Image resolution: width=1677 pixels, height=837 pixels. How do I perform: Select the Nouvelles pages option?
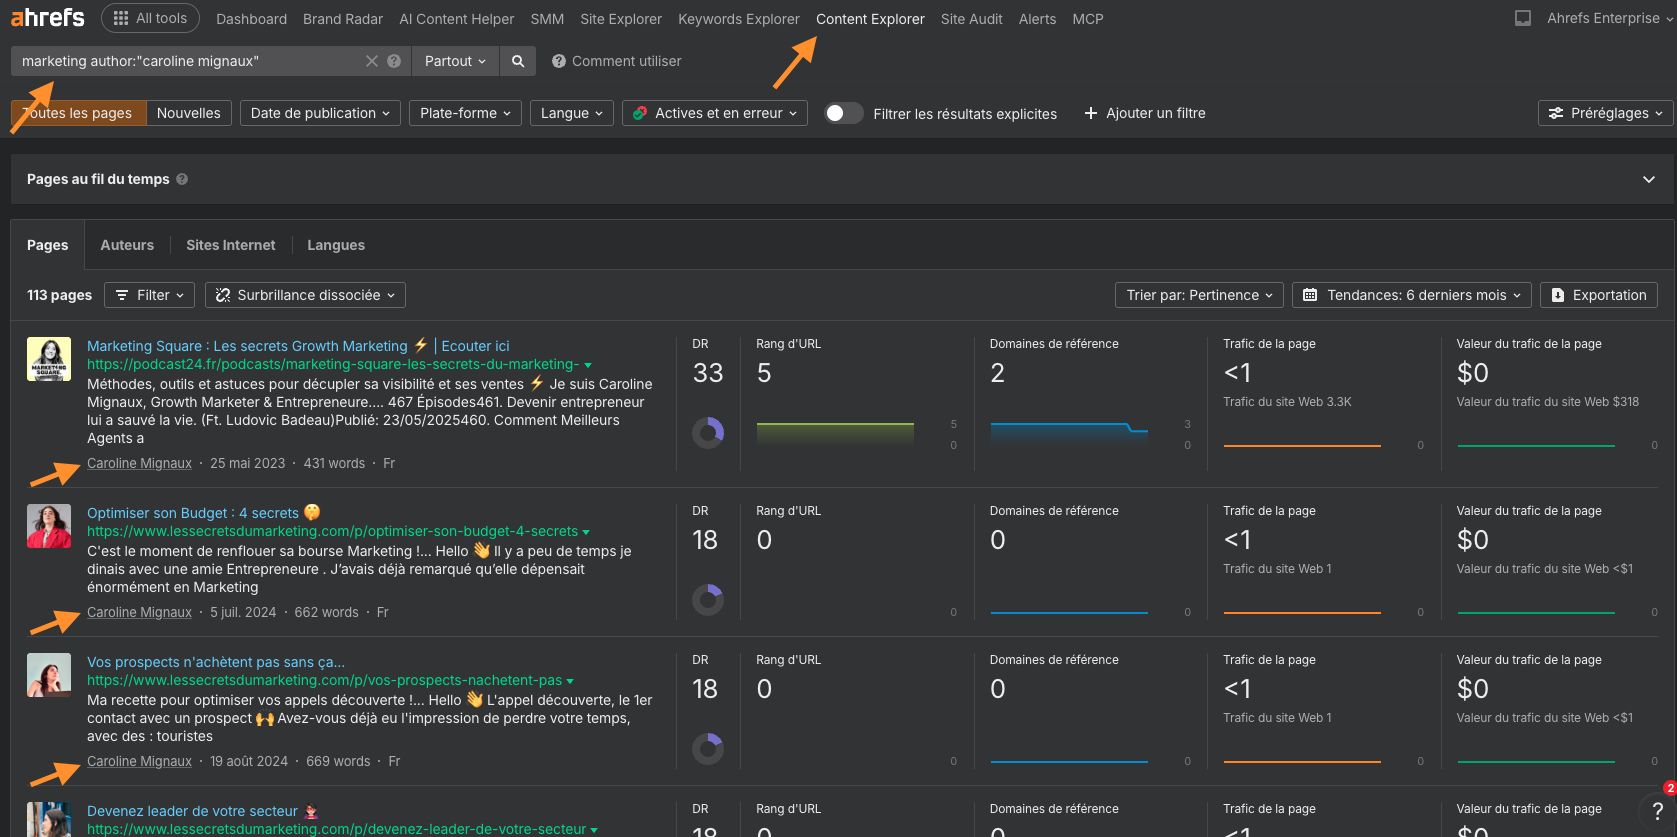(189, 113)
